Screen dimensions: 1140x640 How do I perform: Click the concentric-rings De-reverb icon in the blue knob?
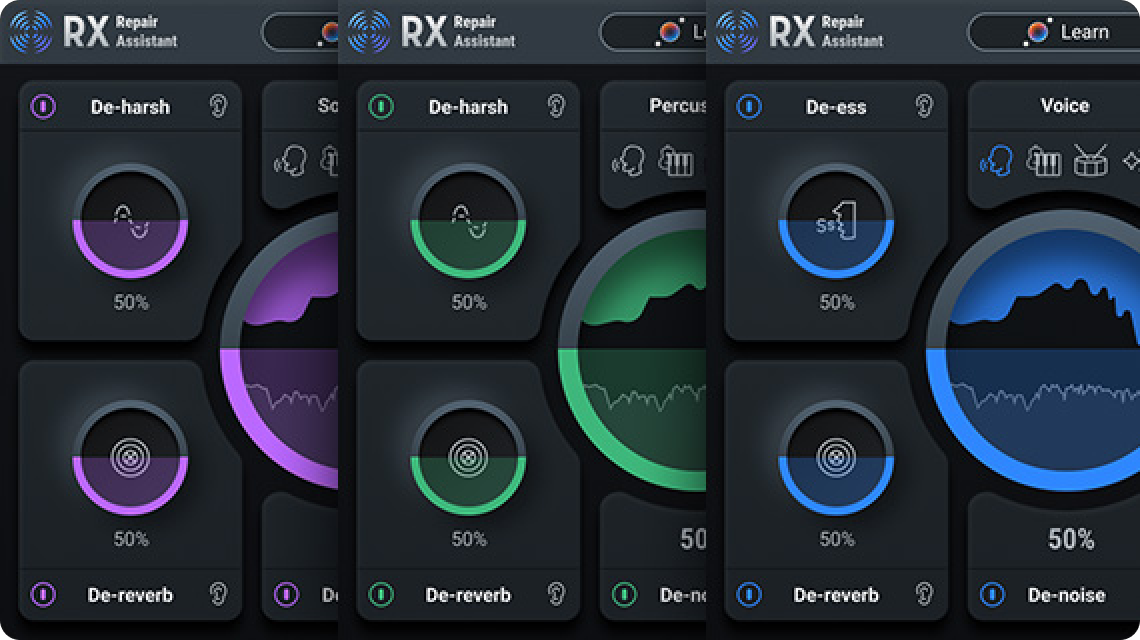(x=836, y=457)
